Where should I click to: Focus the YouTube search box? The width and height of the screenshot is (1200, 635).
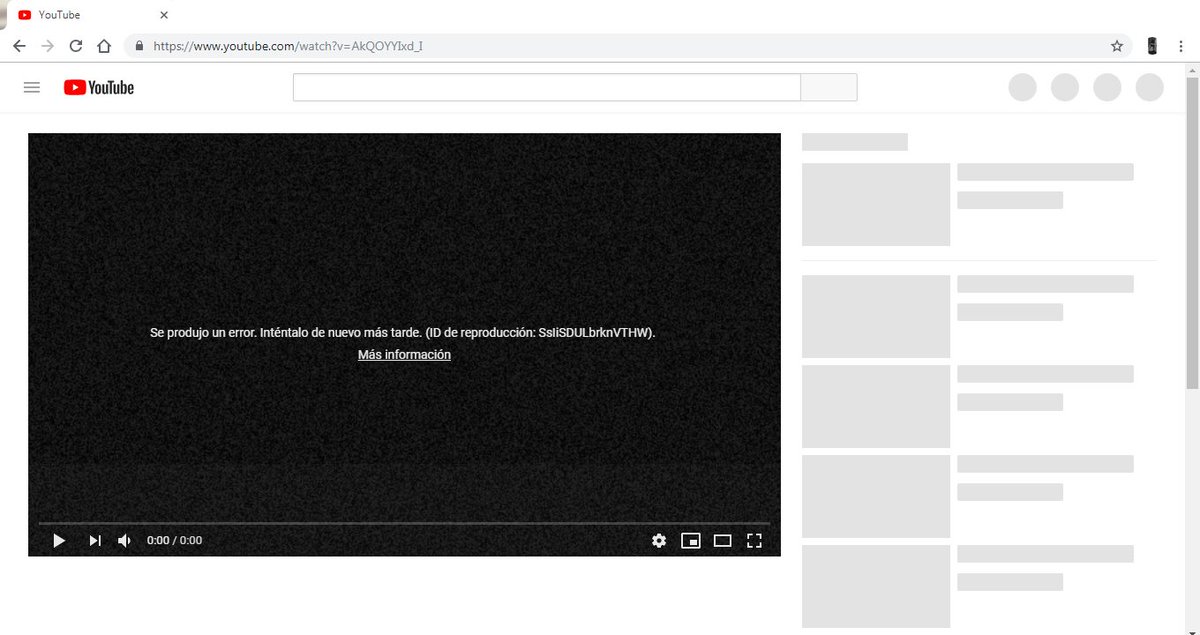(547, 87)
